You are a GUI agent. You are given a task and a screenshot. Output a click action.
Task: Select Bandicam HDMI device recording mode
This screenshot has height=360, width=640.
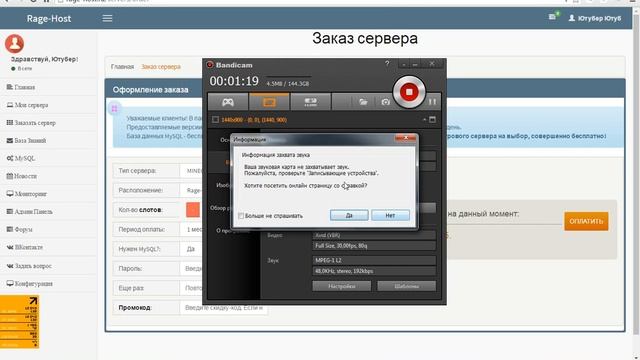pos(311,102)
